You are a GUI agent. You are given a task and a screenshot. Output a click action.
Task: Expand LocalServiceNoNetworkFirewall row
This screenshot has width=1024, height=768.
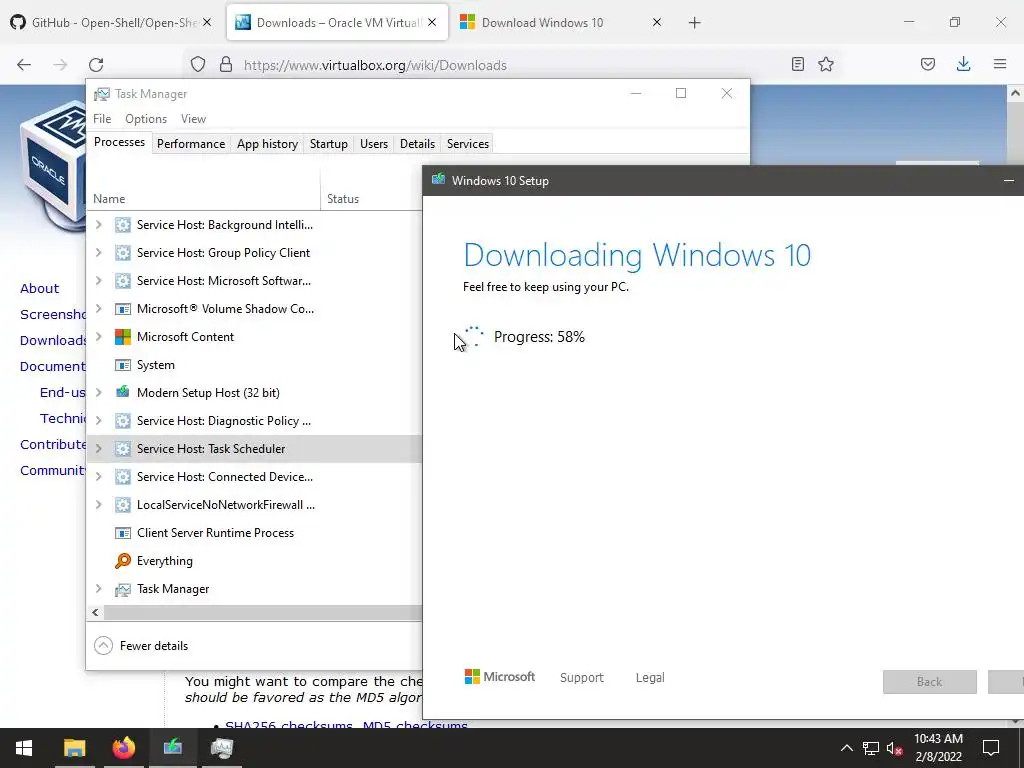click(99, 505)
